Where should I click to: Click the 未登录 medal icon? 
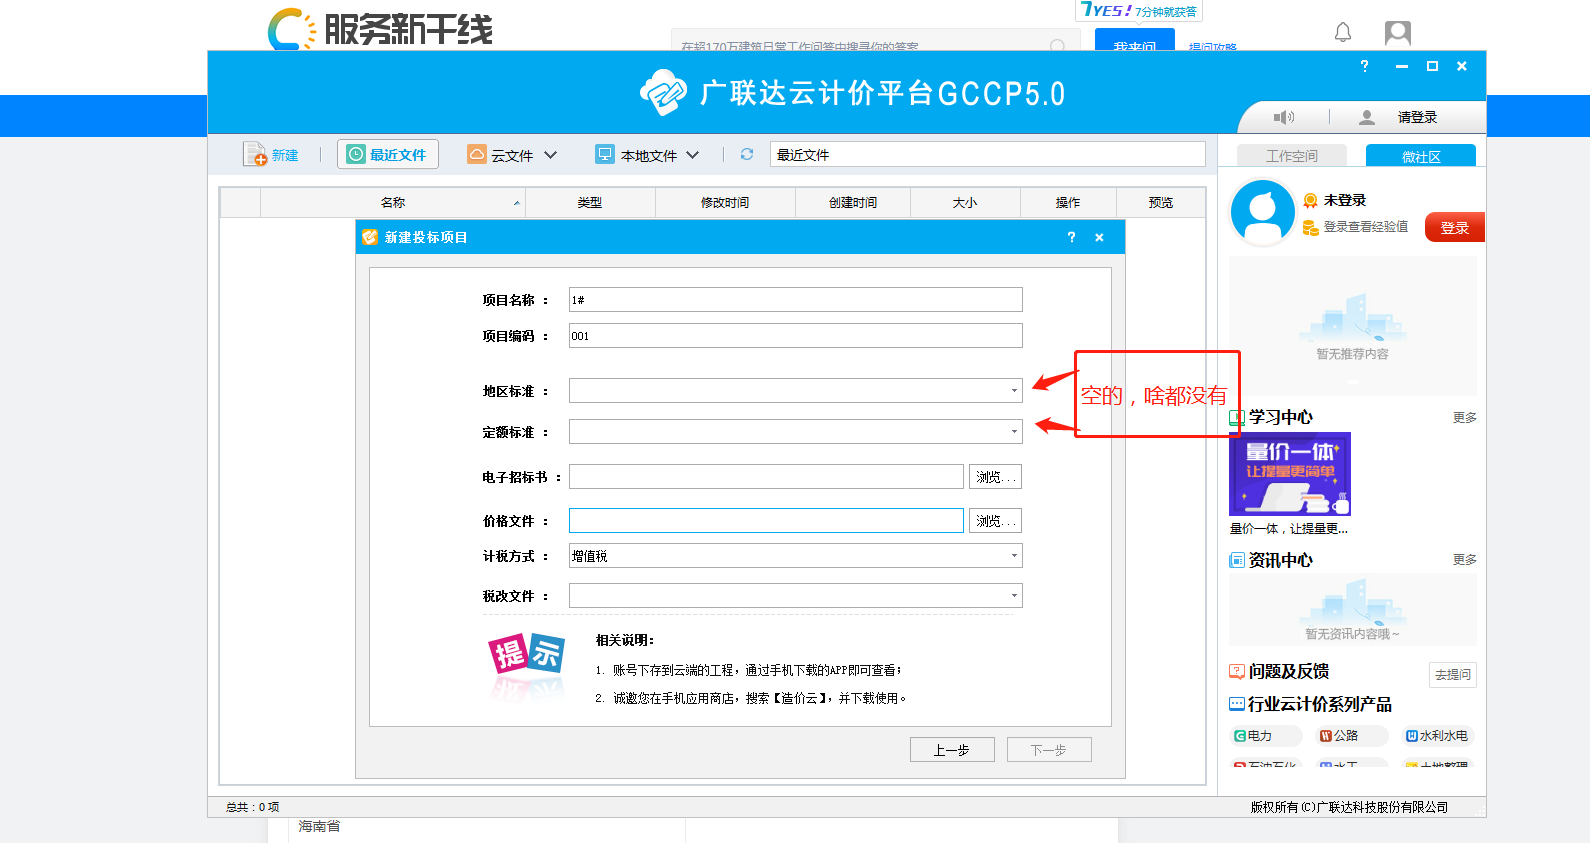[x=1310, y=201]
